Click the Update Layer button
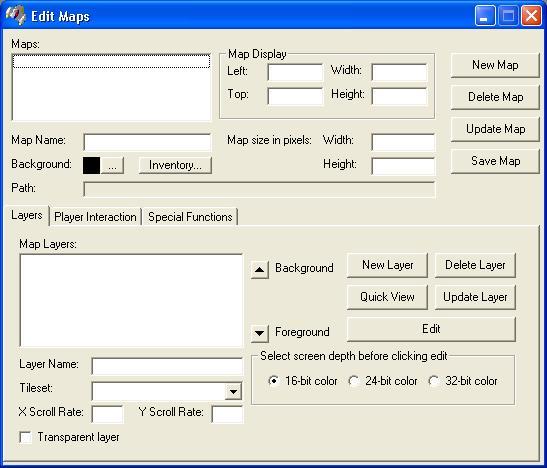This screenshot has height=468, width=547. click(475, 297)
